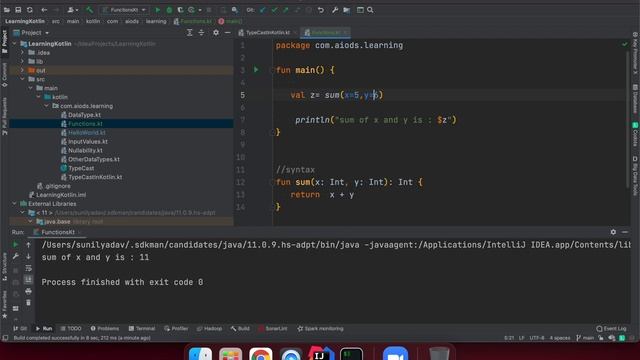Click the Back navigation arrow
Screen dimensions: 640x360
point(44,10)
